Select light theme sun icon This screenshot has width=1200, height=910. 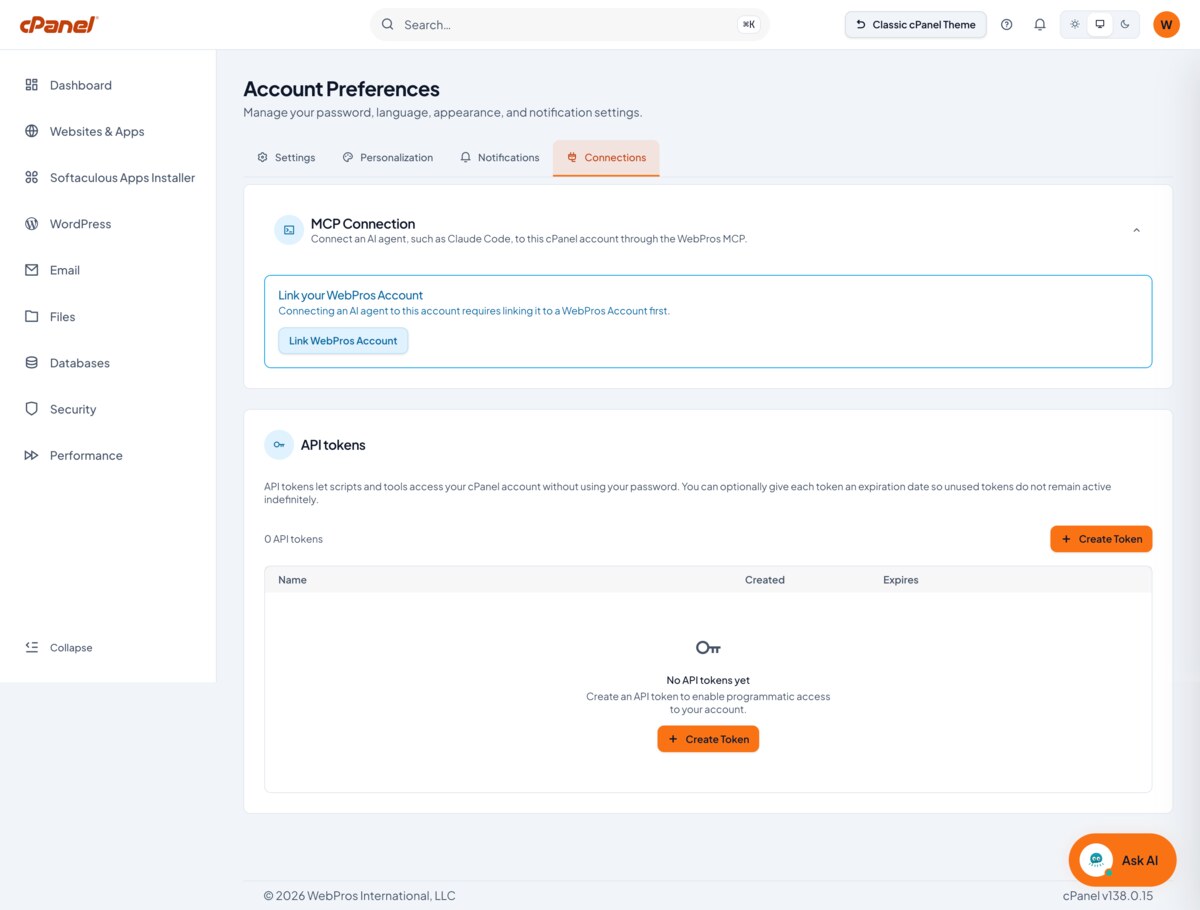pyautogui.click(x=1075, y=25)
